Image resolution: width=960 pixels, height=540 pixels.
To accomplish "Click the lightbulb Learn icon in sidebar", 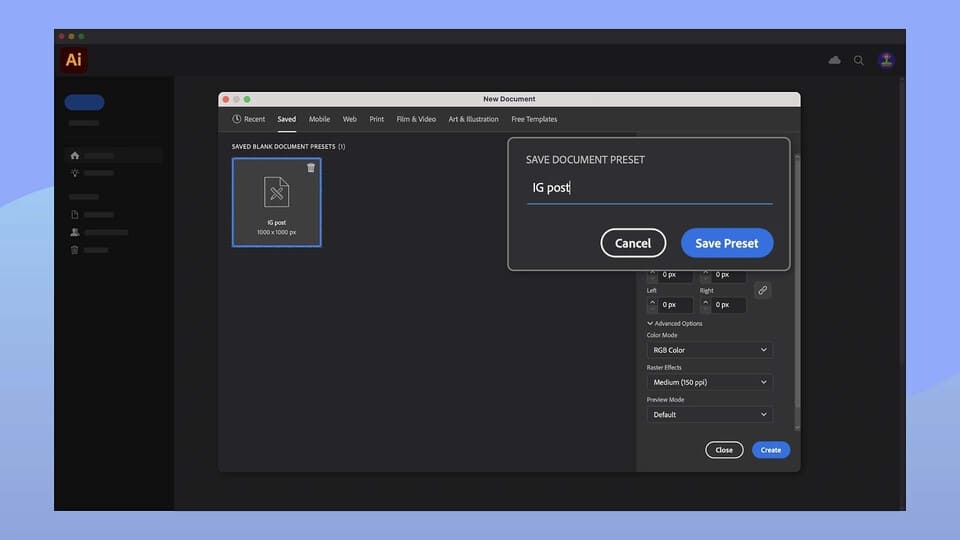I will click(75, 173).
